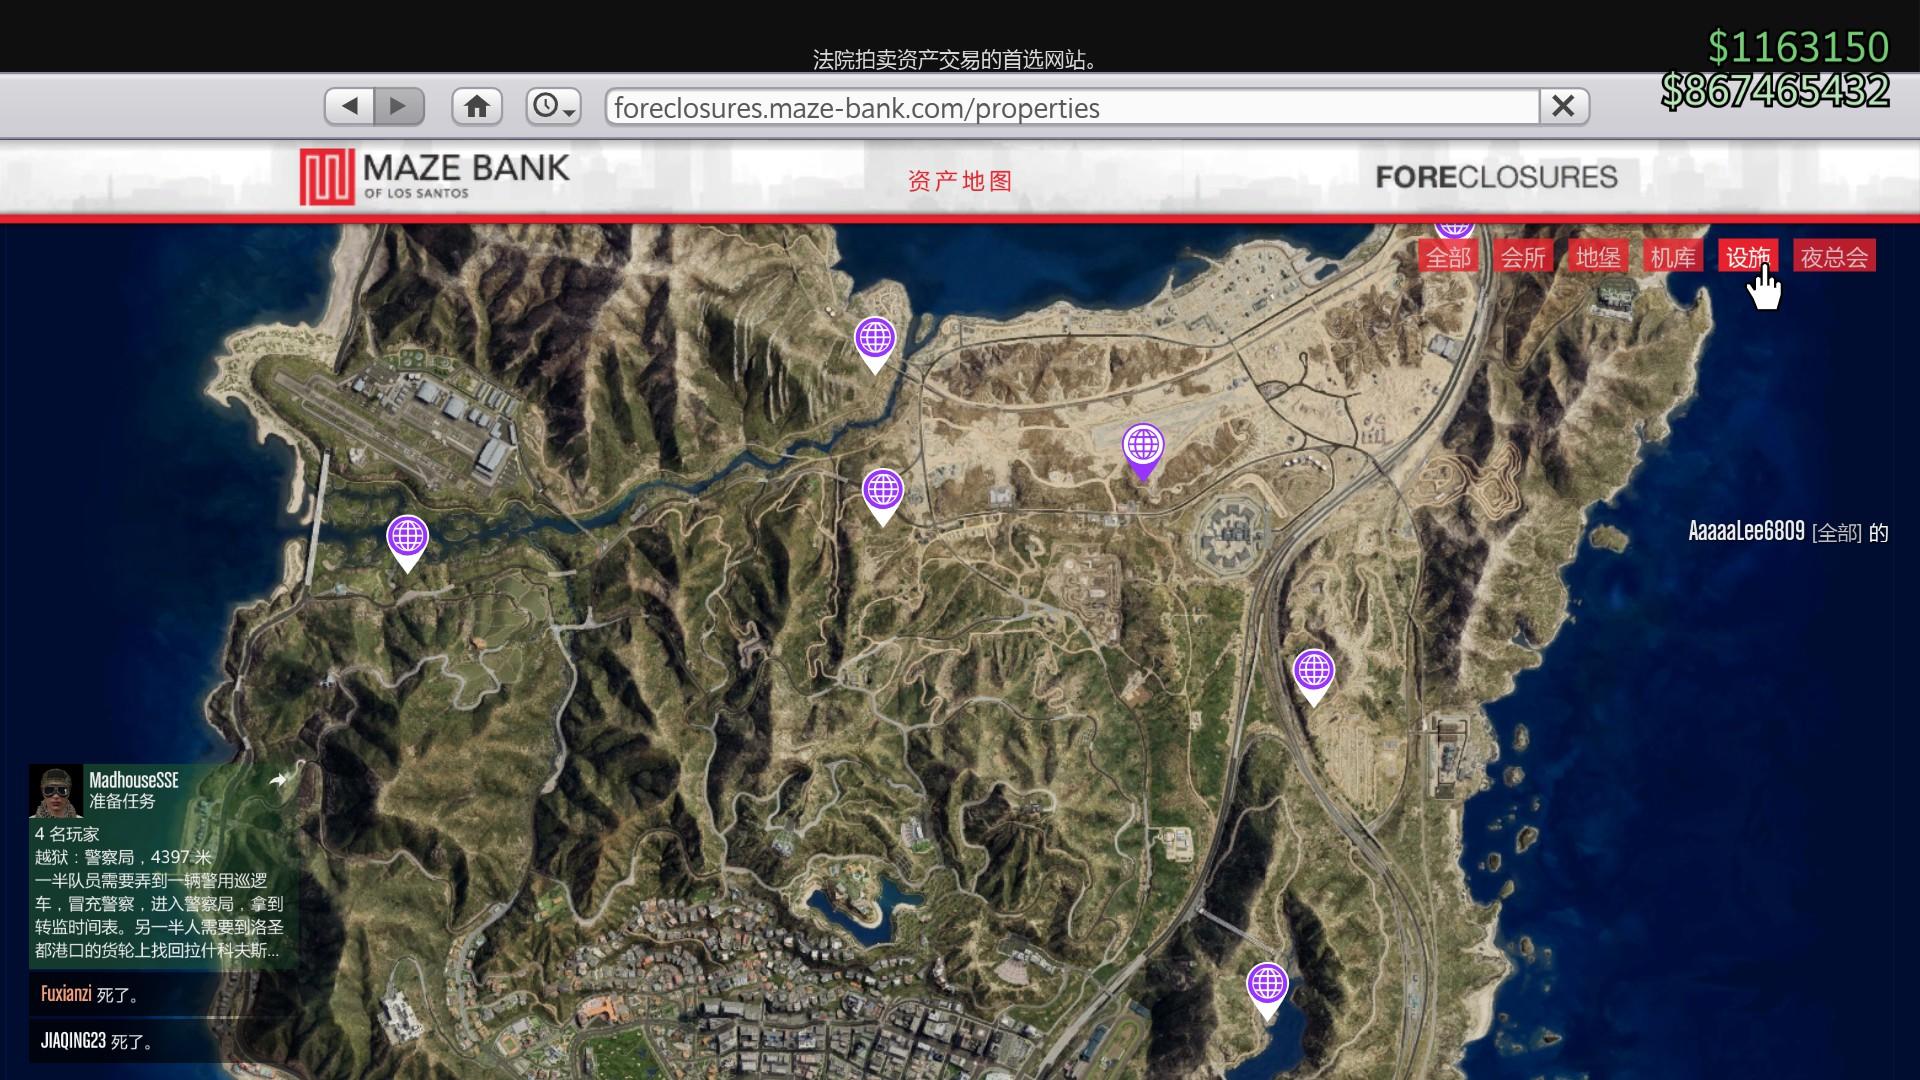
Task: Click the share arrow on the job invite panel
Action: pos(278,780)
